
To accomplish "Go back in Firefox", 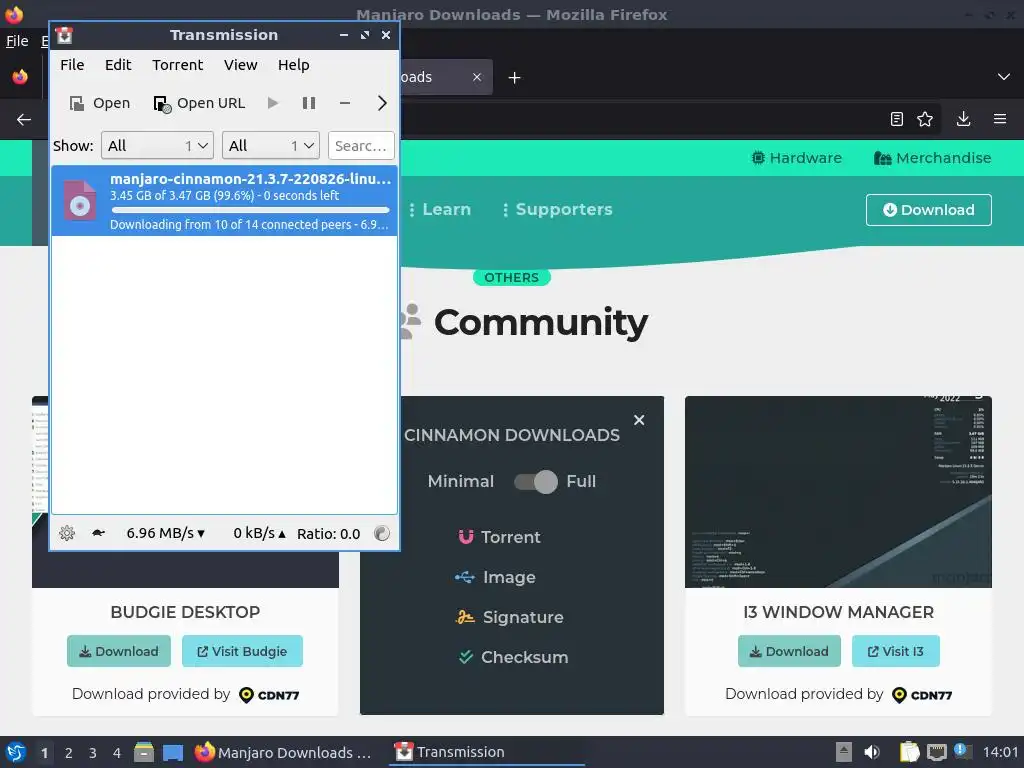I will [x=24, y=120].
